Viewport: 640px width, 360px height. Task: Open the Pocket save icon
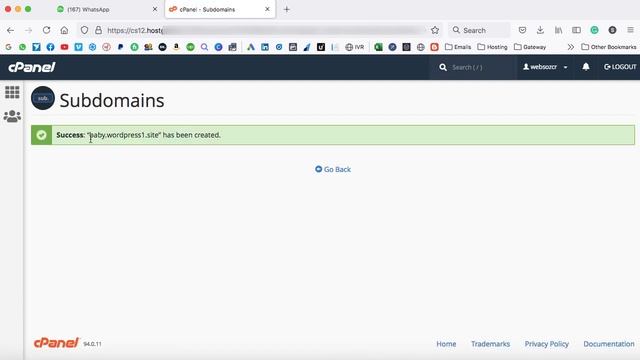click(x=522, y=30)
